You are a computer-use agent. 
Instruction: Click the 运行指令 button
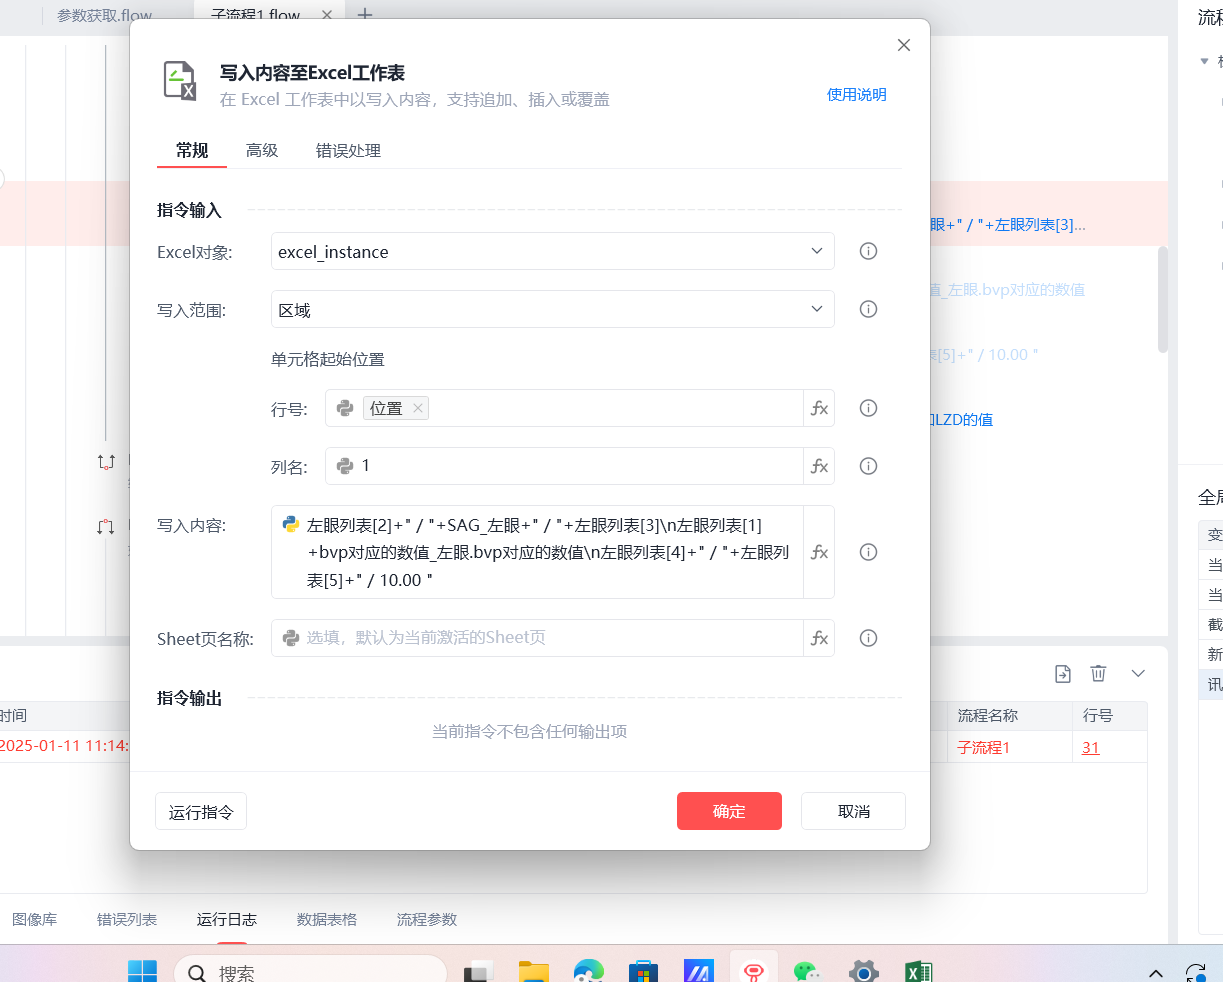201,811
